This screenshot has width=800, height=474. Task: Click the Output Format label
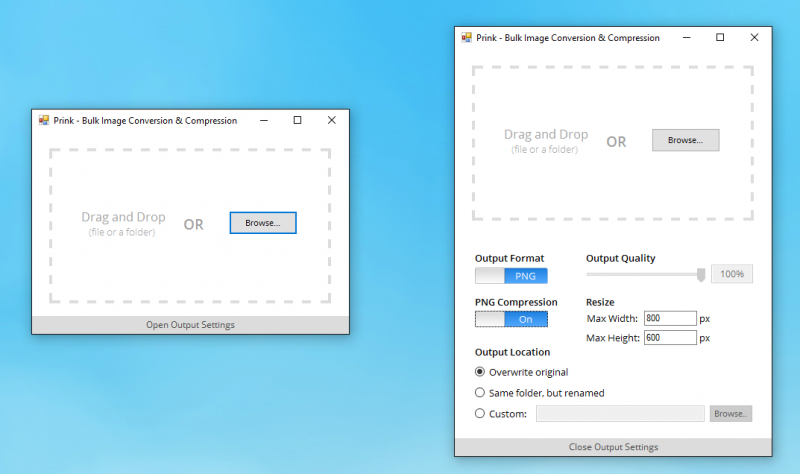coord(509,258)
